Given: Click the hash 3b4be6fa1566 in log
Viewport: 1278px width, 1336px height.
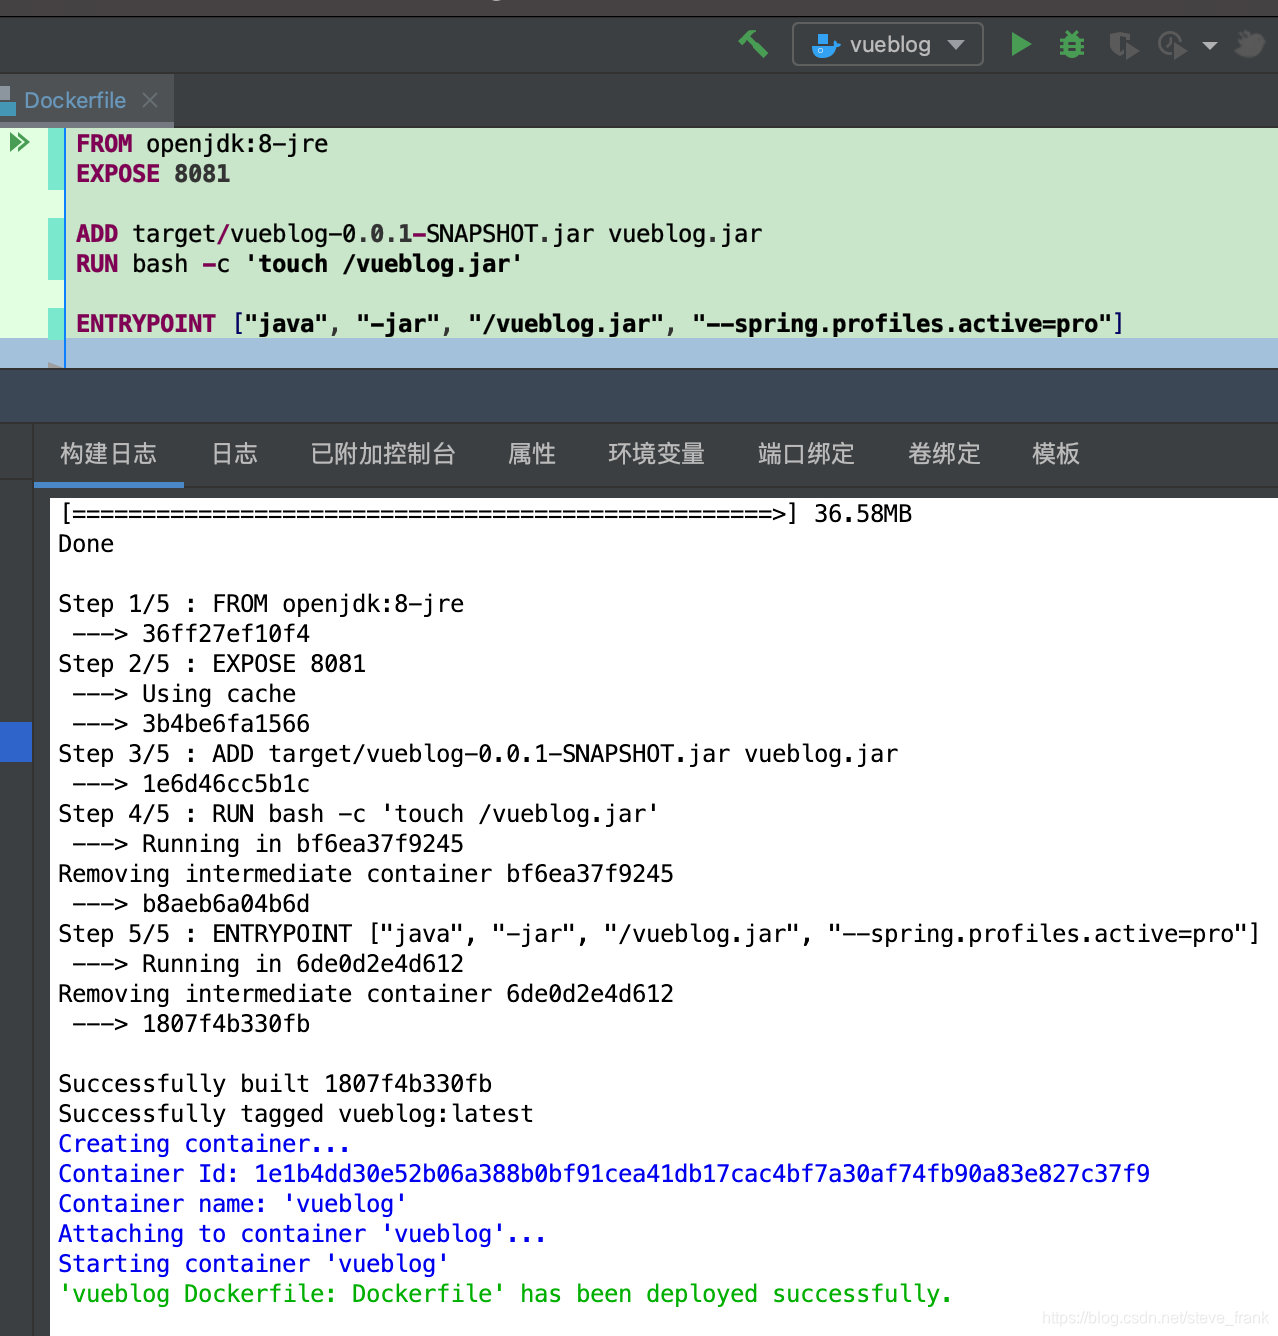Looking at the screenshot, I should point(226,723).
